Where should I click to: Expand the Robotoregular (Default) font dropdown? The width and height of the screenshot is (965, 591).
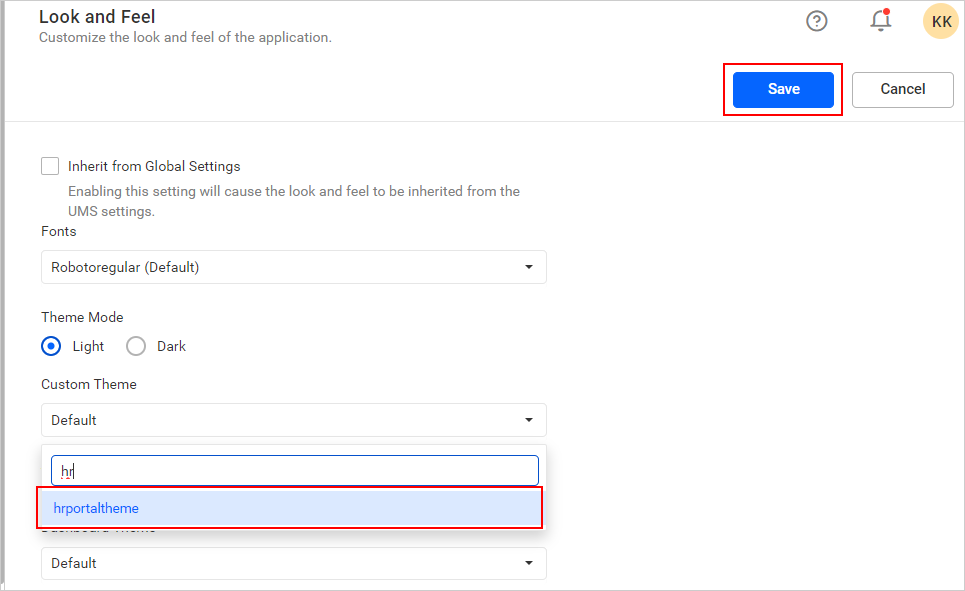coord(293,267)
